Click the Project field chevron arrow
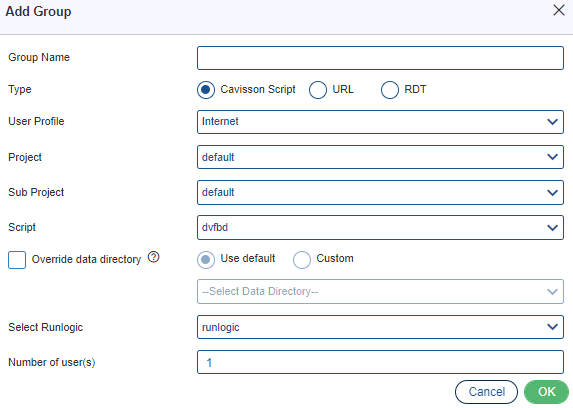573x408 pixels. 552,157
